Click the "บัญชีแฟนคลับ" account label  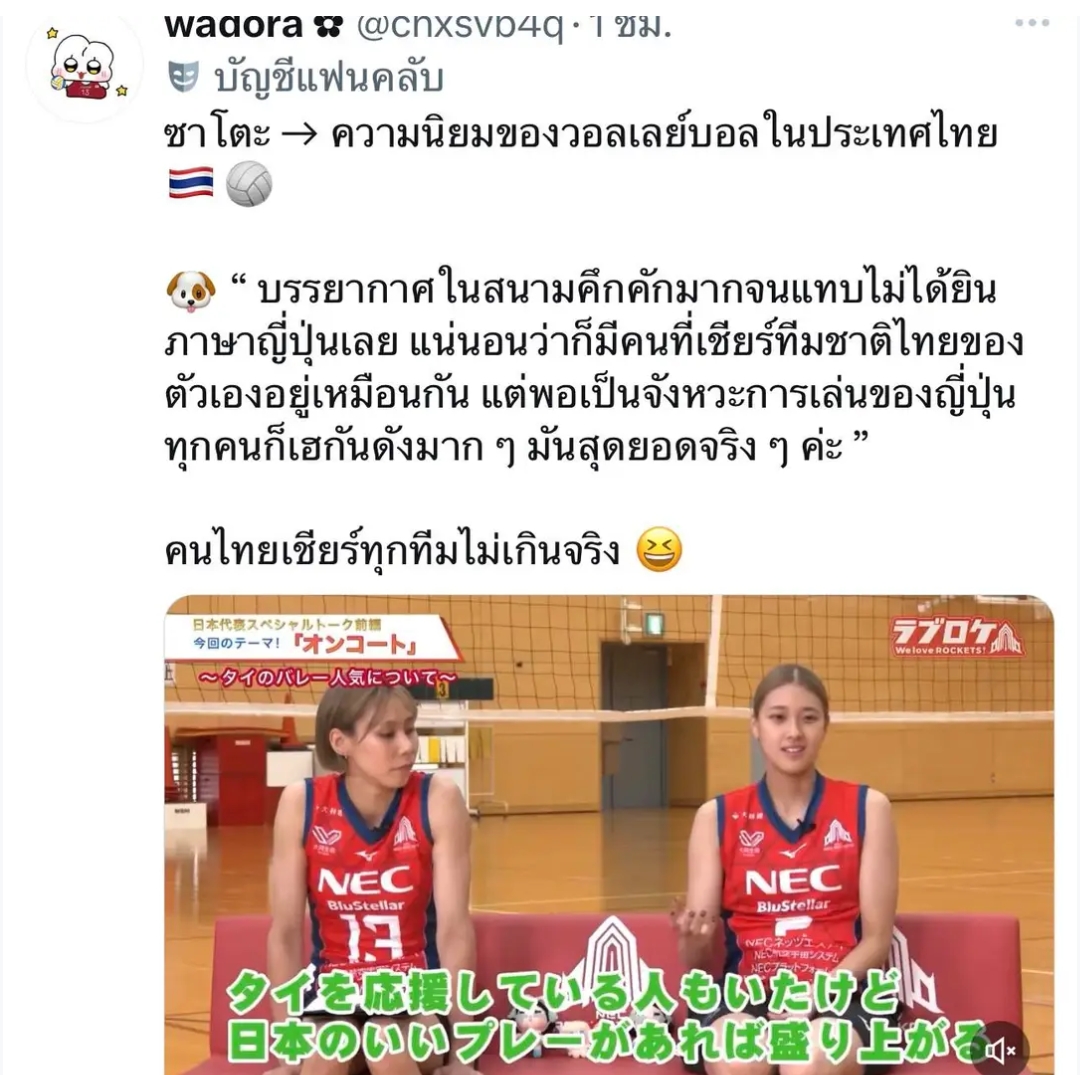click(x=328, y=77)
